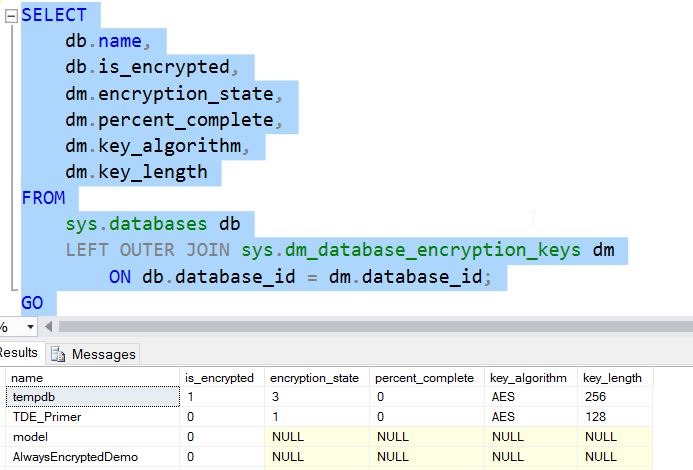
Task: Switch to the Messages tab
Action: pos(103,354)
